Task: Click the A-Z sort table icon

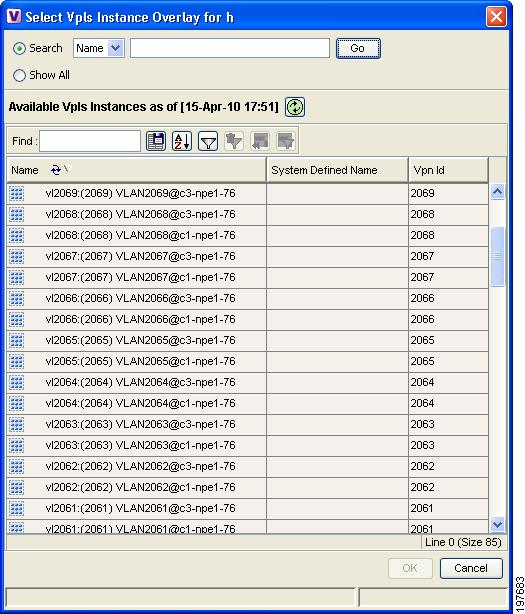Action: coord(182,141)
